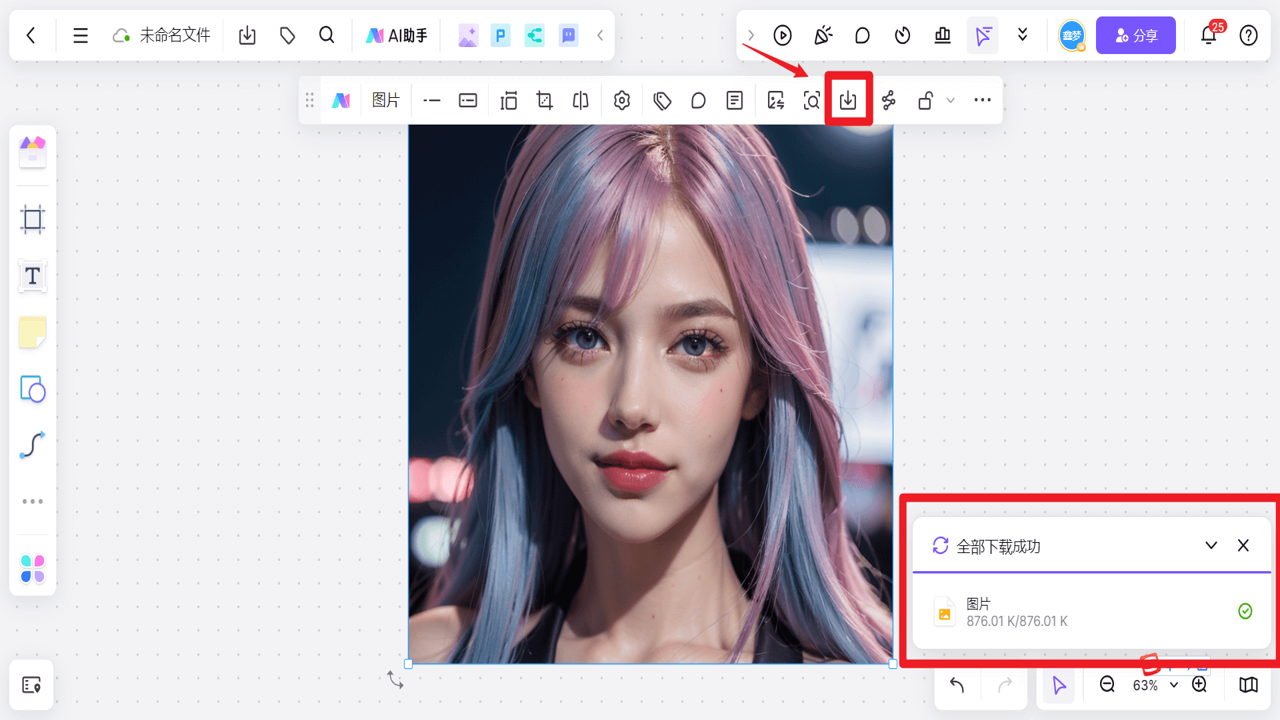Open notifications bell with 25 badge
The height and width of the screenshot is (720, 1280).
pyautogui.click(x=1209, y=35)
